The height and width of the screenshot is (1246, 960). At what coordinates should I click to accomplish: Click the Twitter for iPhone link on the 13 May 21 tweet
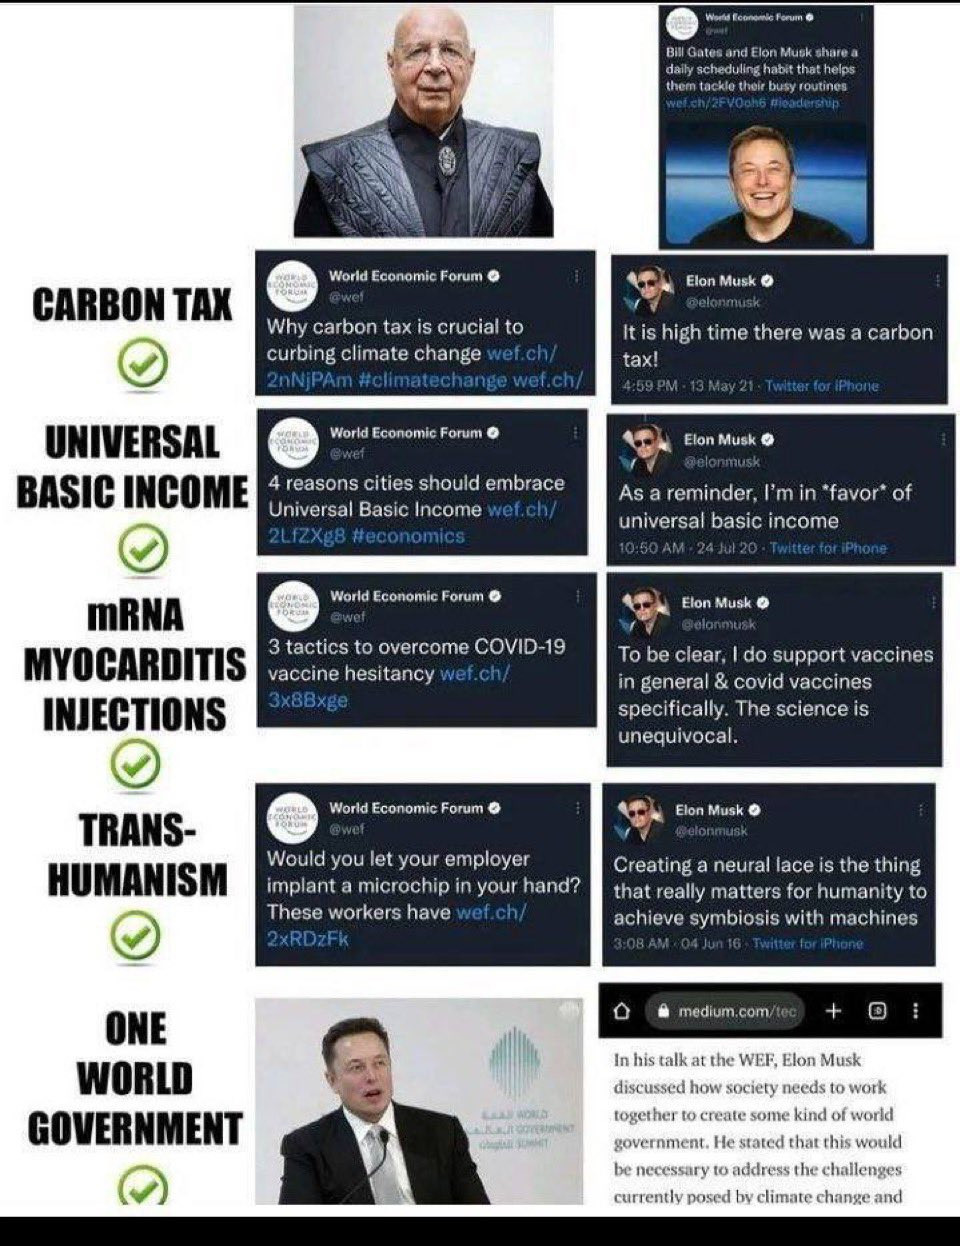point(822,385)
